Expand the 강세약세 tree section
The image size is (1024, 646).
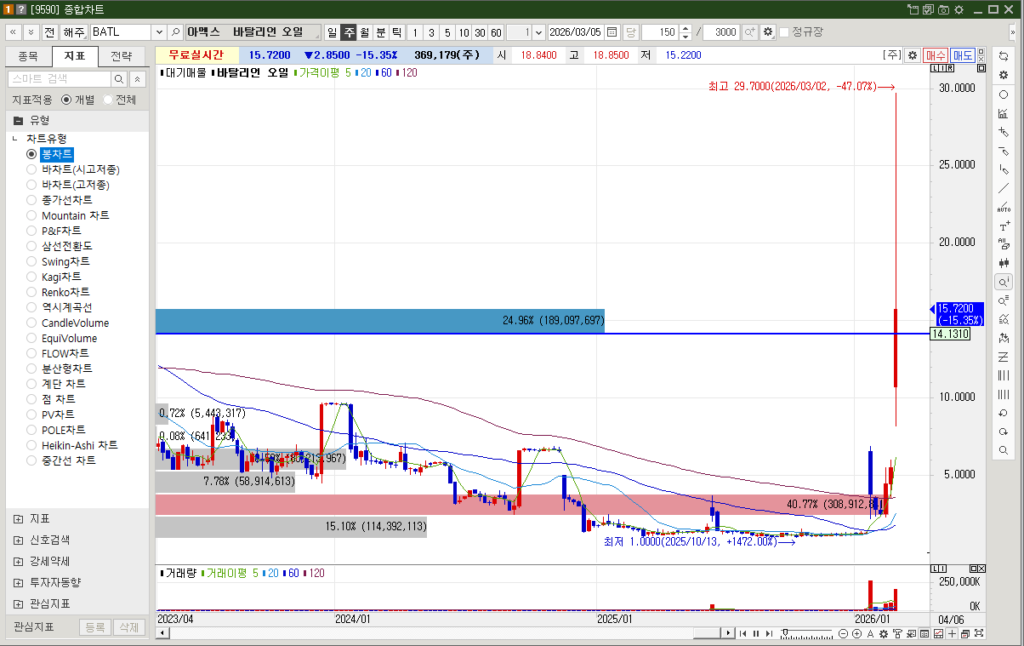18,561
